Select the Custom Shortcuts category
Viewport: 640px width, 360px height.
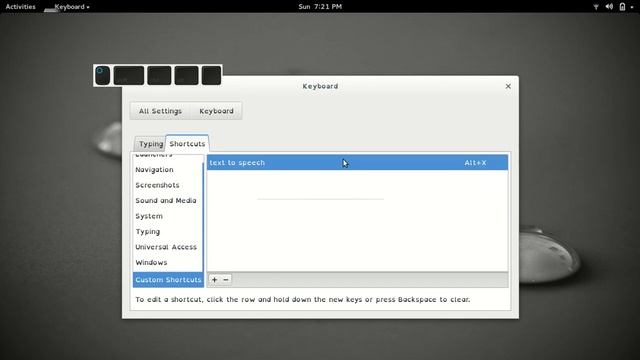click(168, 280)
